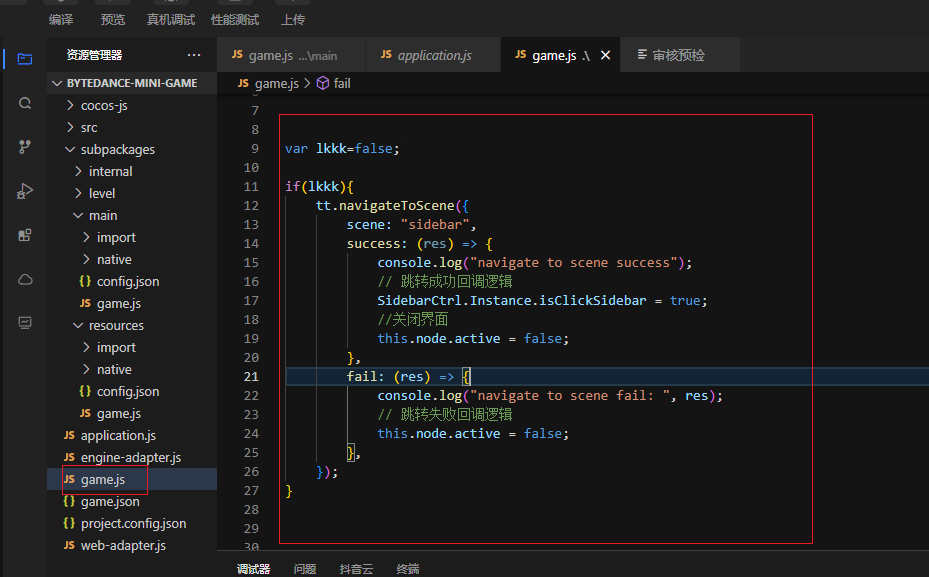Open the Extensions view icon
The width and height of the screenshot is (929, 577).
point(24,235)
